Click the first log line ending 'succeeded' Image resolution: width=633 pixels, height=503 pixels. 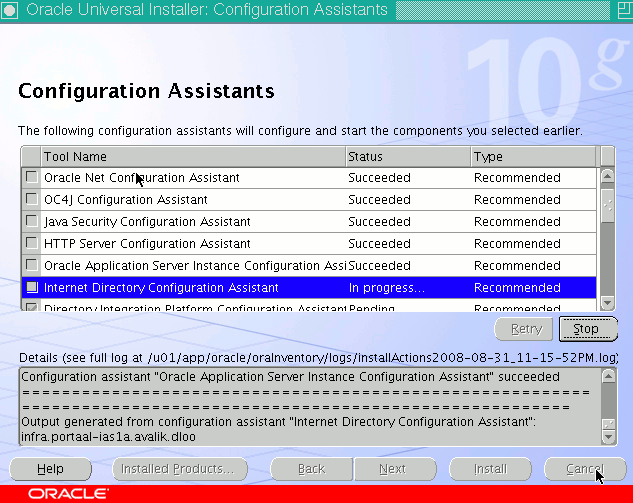click(290, 377)
